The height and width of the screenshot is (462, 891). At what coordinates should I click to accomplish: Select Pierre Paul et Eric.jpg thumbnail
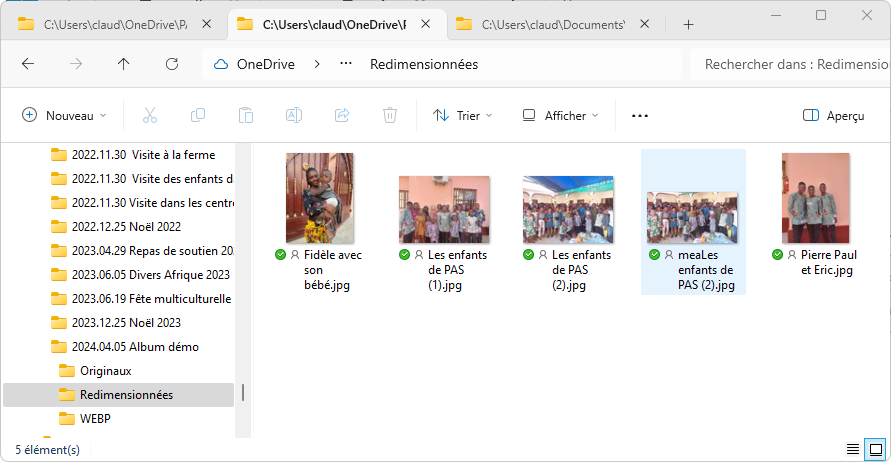[x=816, y=215]
